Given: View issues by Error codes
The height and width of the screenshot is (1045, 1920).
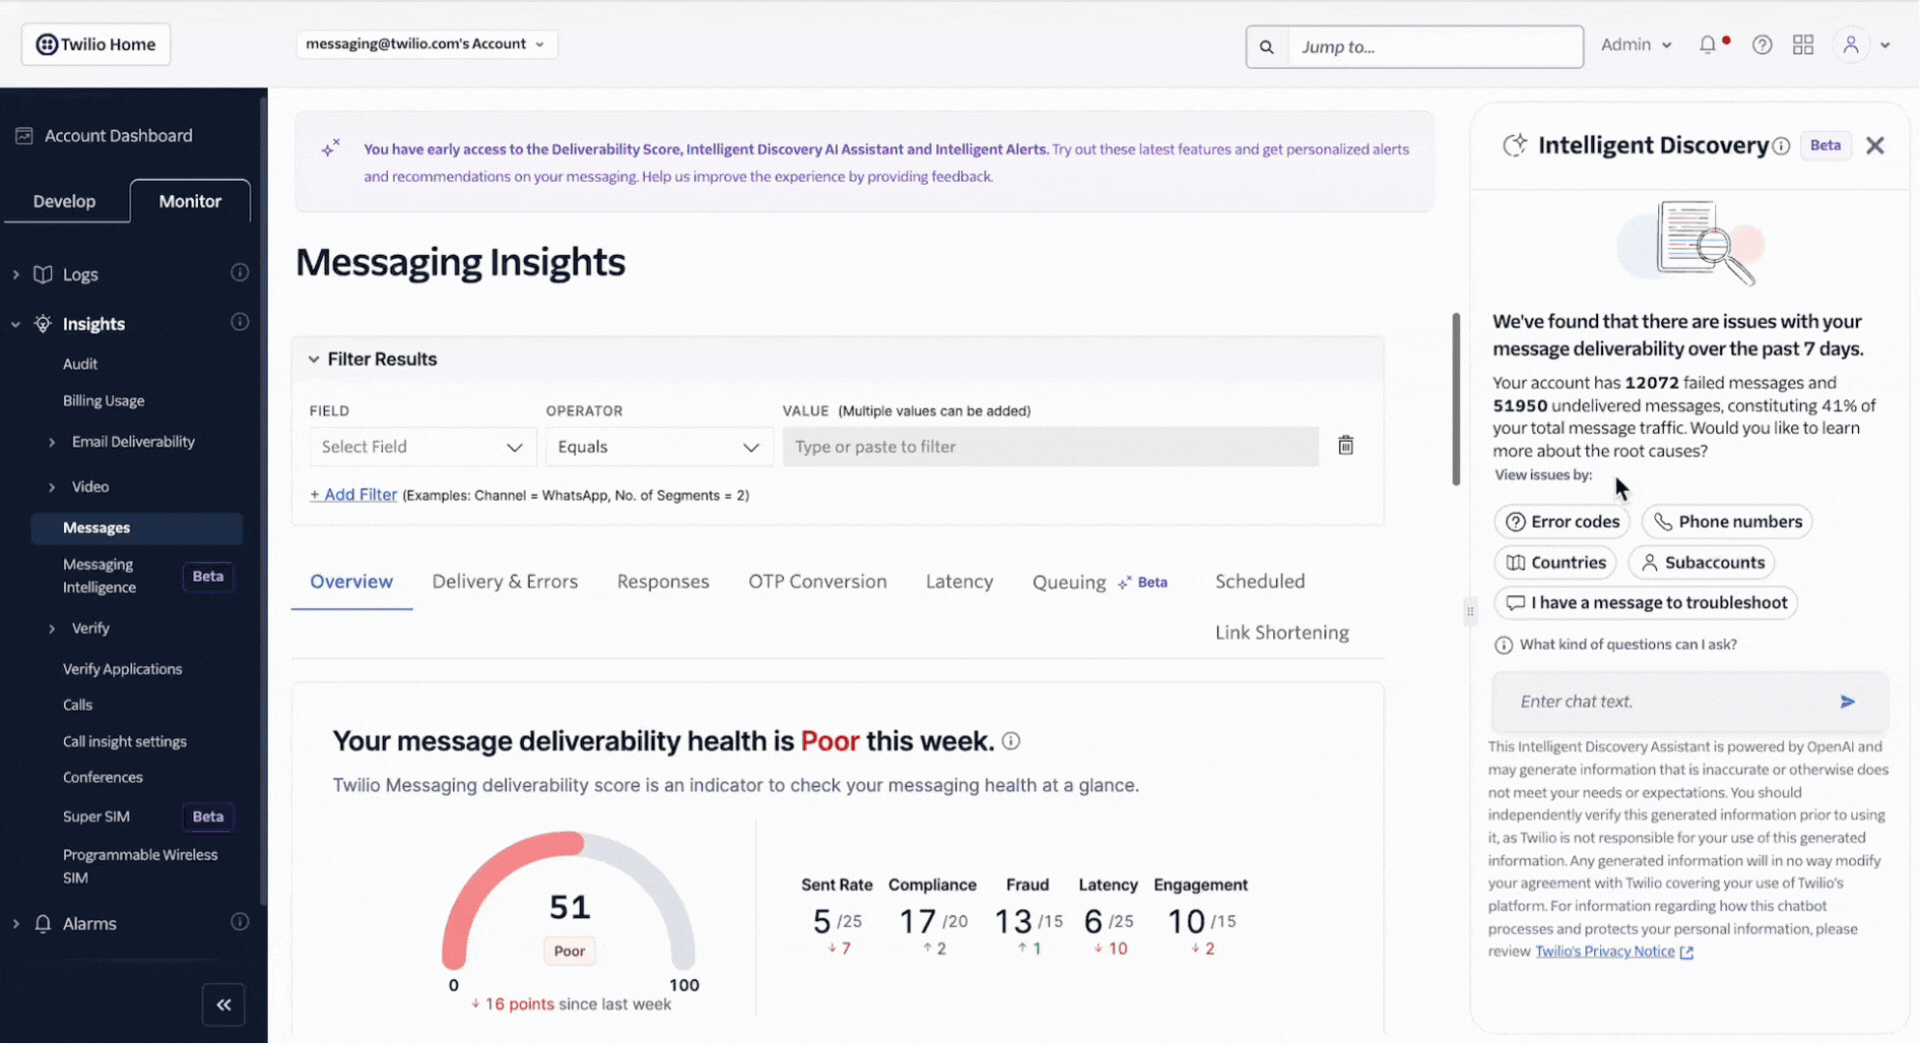Looking at the screenshot, I should coord(1562,522).
